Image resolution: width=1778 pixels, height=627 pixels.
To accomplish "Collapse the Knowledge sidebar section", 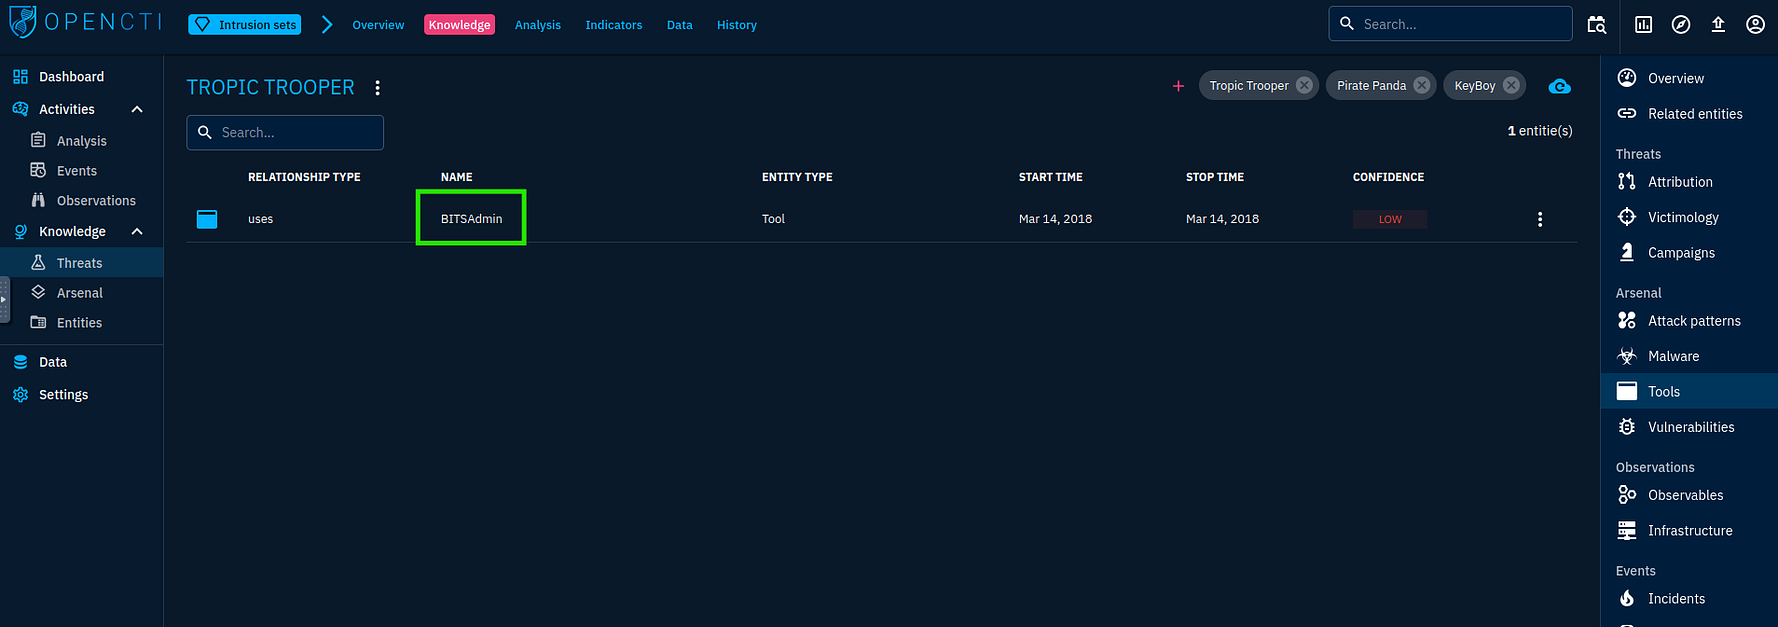I will click(x=137, y=231).
